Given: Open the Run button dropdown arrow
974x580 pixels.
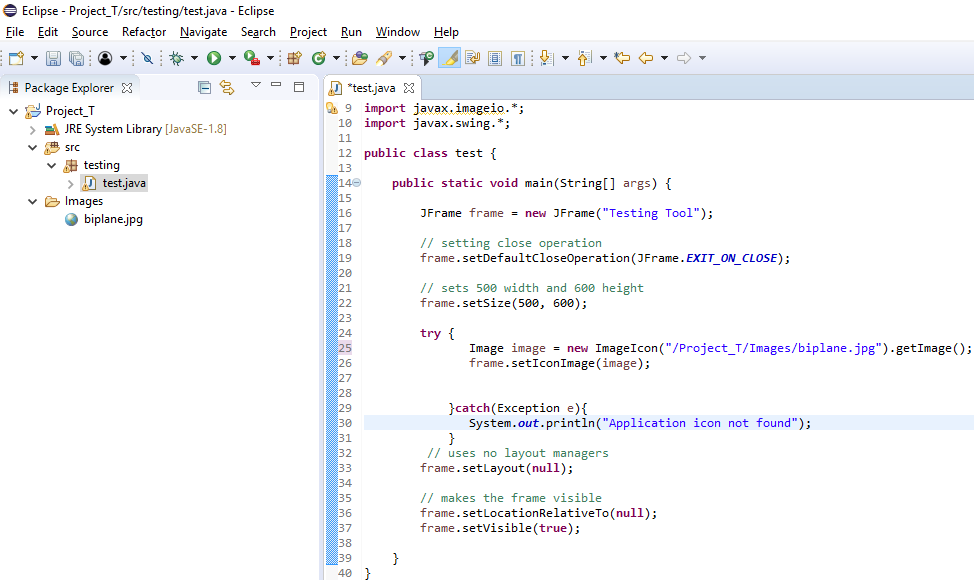Looking at the screenshot, I should coord(232,59).
